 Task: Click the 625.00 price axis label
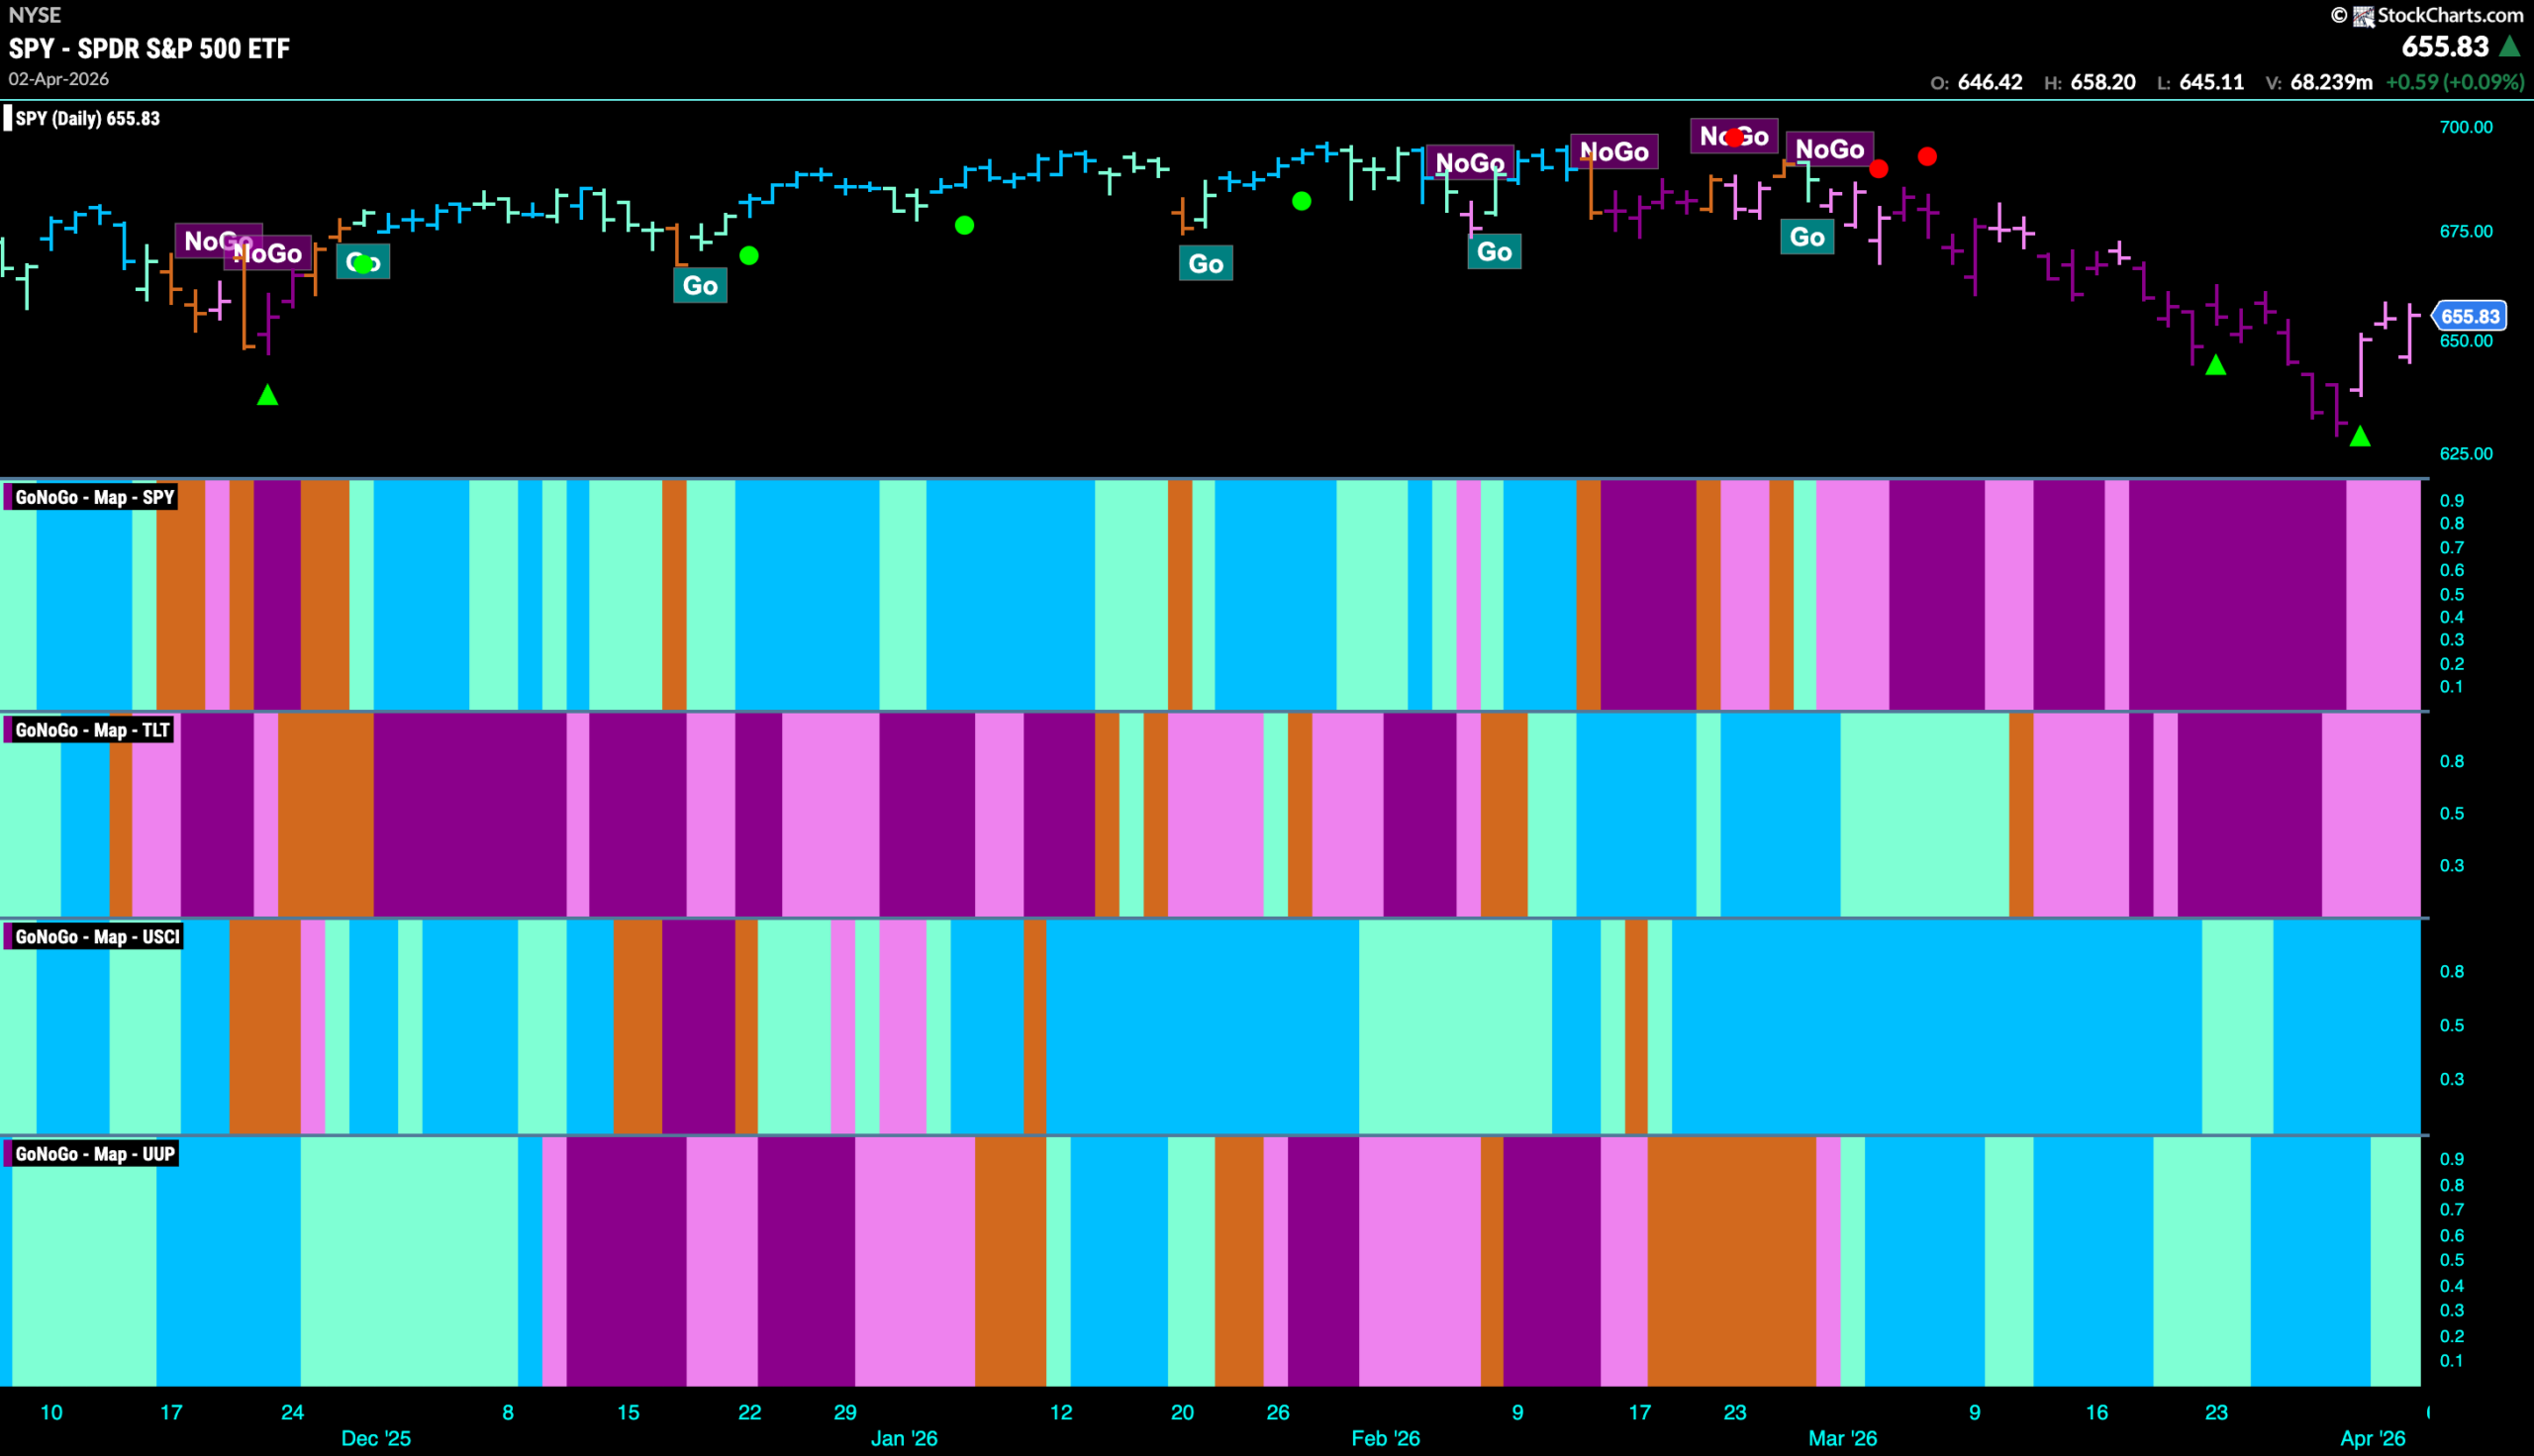[2466, 454]
